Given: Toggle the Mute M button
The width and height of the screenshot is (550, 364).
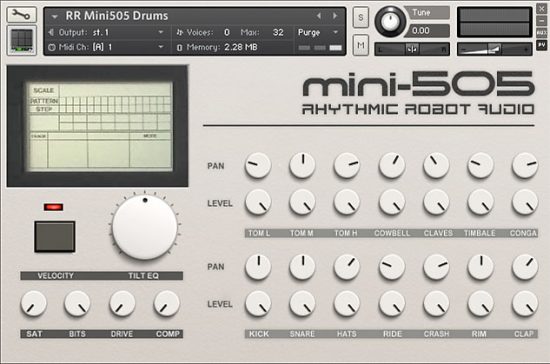Looking at the screenshot, I should 361,45.
